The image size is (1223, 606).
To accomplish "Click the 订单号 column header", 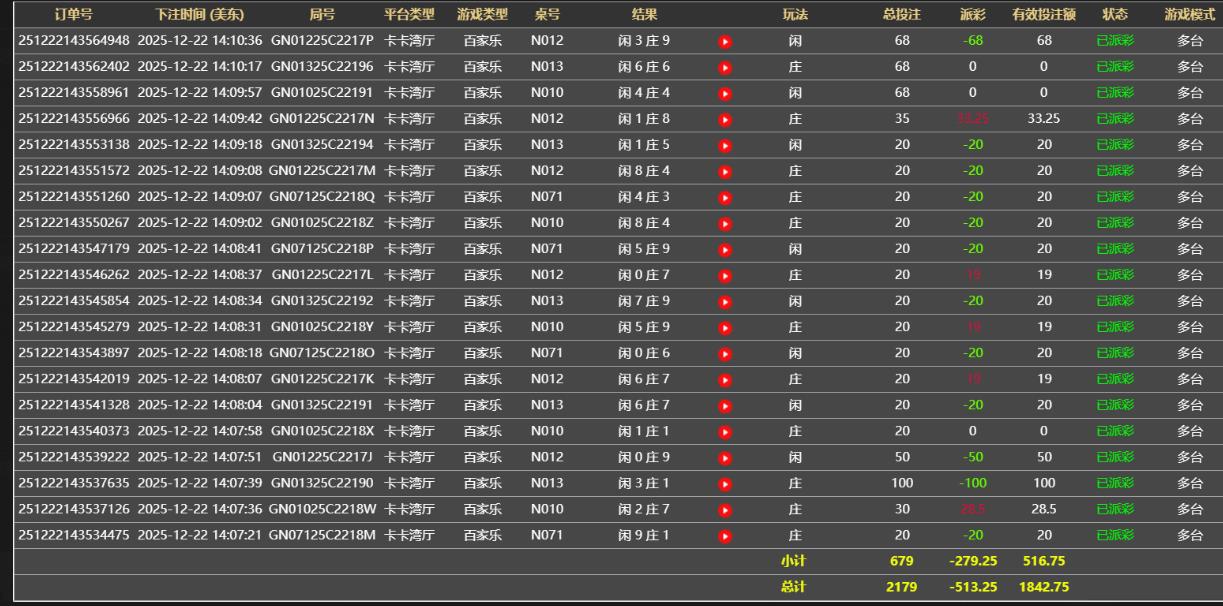I will (74, 15).
